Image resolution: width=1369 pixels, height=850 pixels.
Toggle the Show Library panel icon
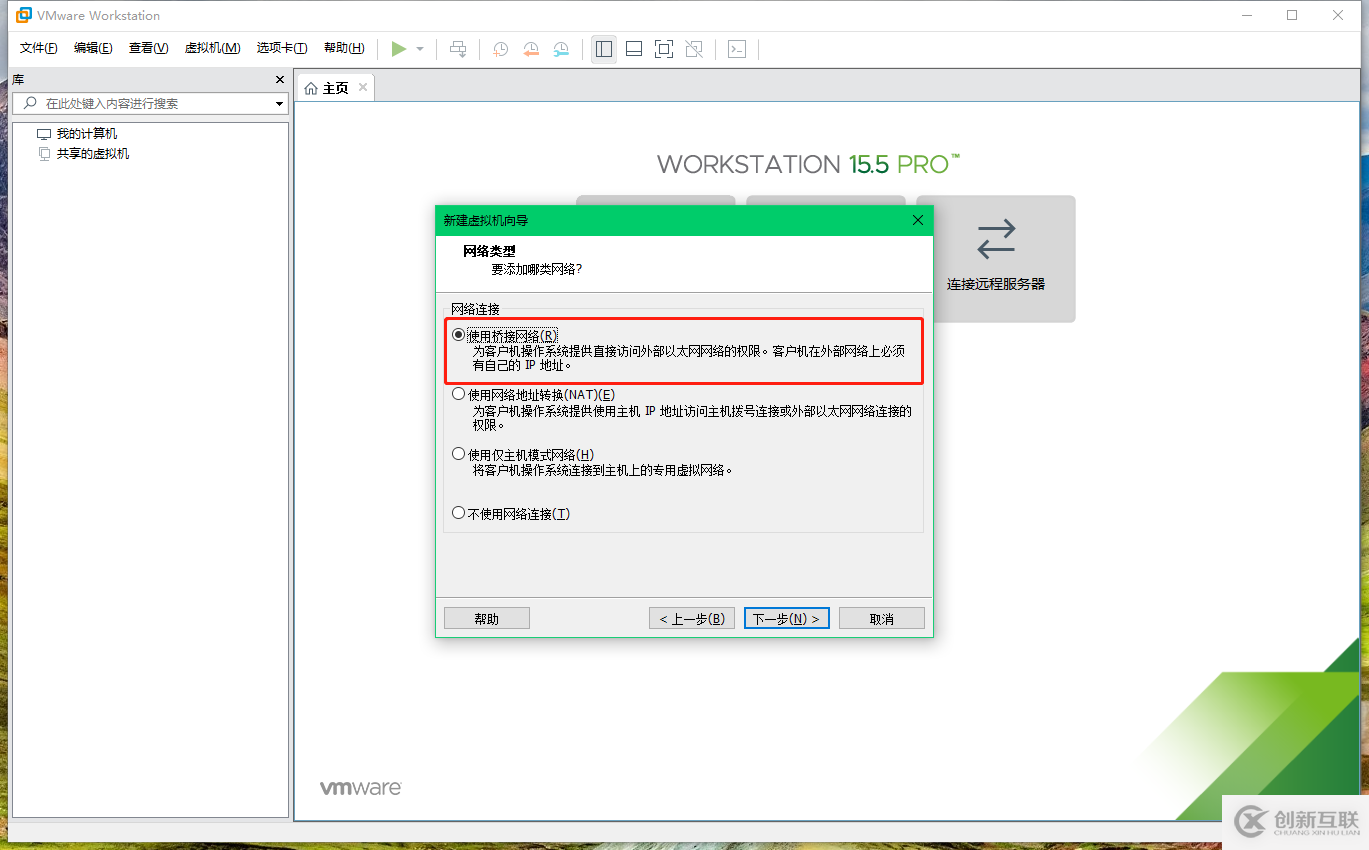[x=603, y=48]
